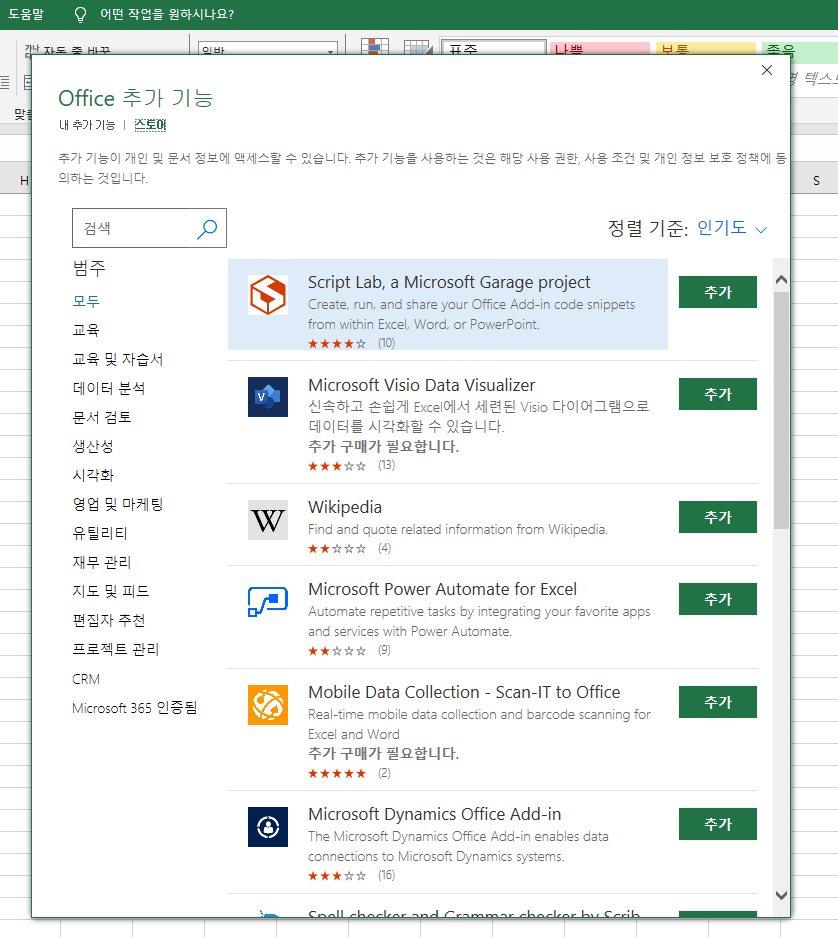The height and width of the screenshot is (937, 838).
Task: Select the 모두 category
Action: pos(86,301)
